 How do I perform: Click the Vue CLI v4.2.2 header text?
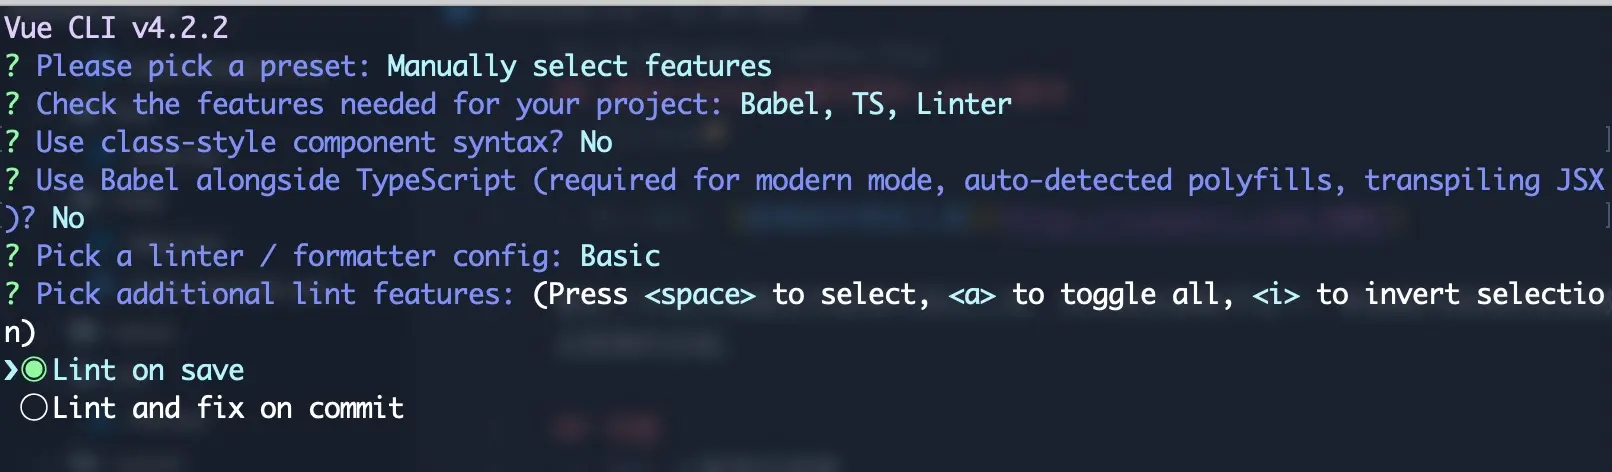pyautogui.click(x=116, y=28)
